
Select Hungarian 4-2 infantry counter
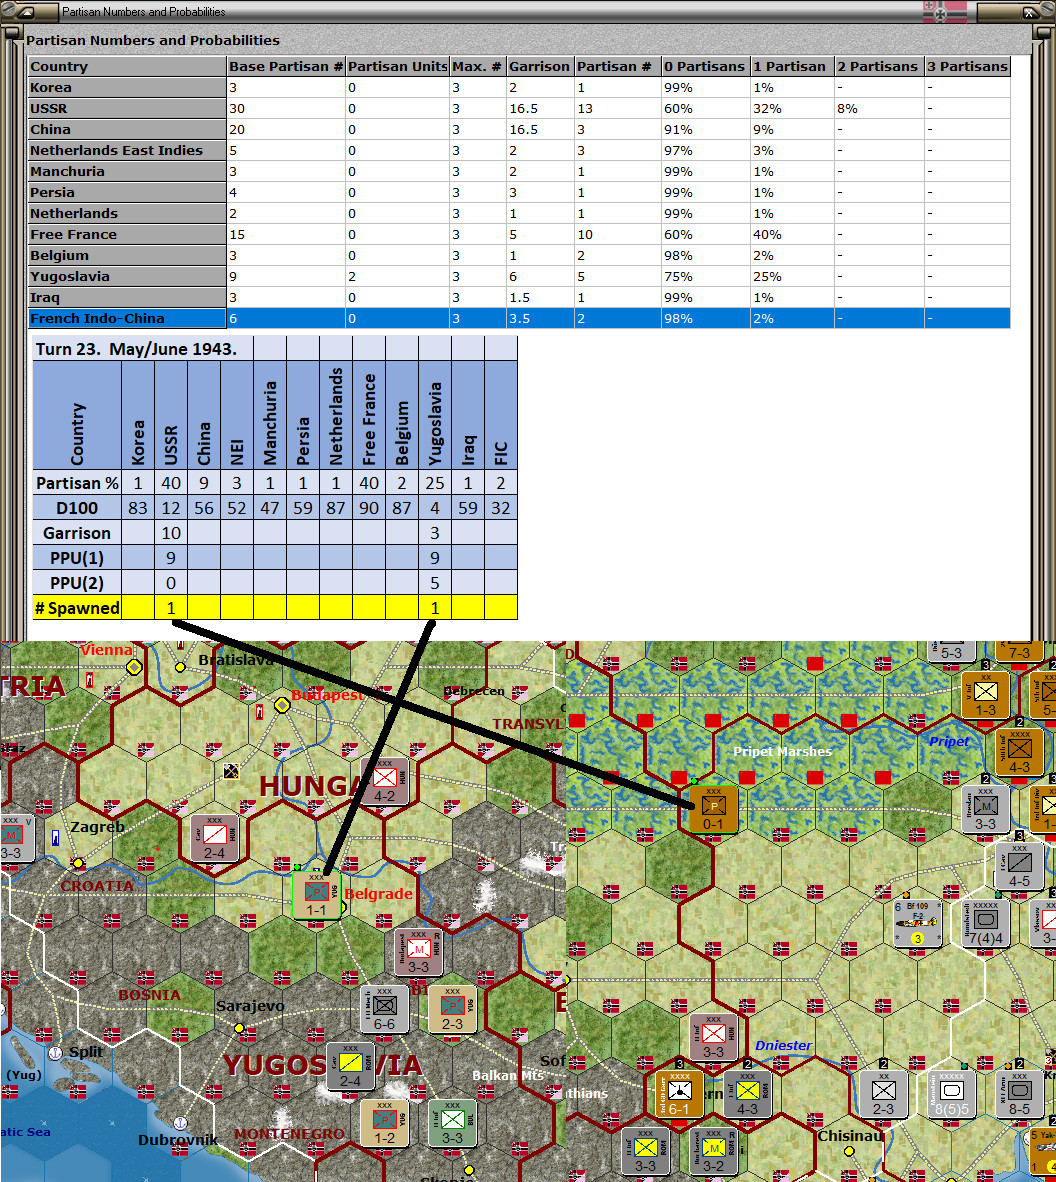coord(384,781)
